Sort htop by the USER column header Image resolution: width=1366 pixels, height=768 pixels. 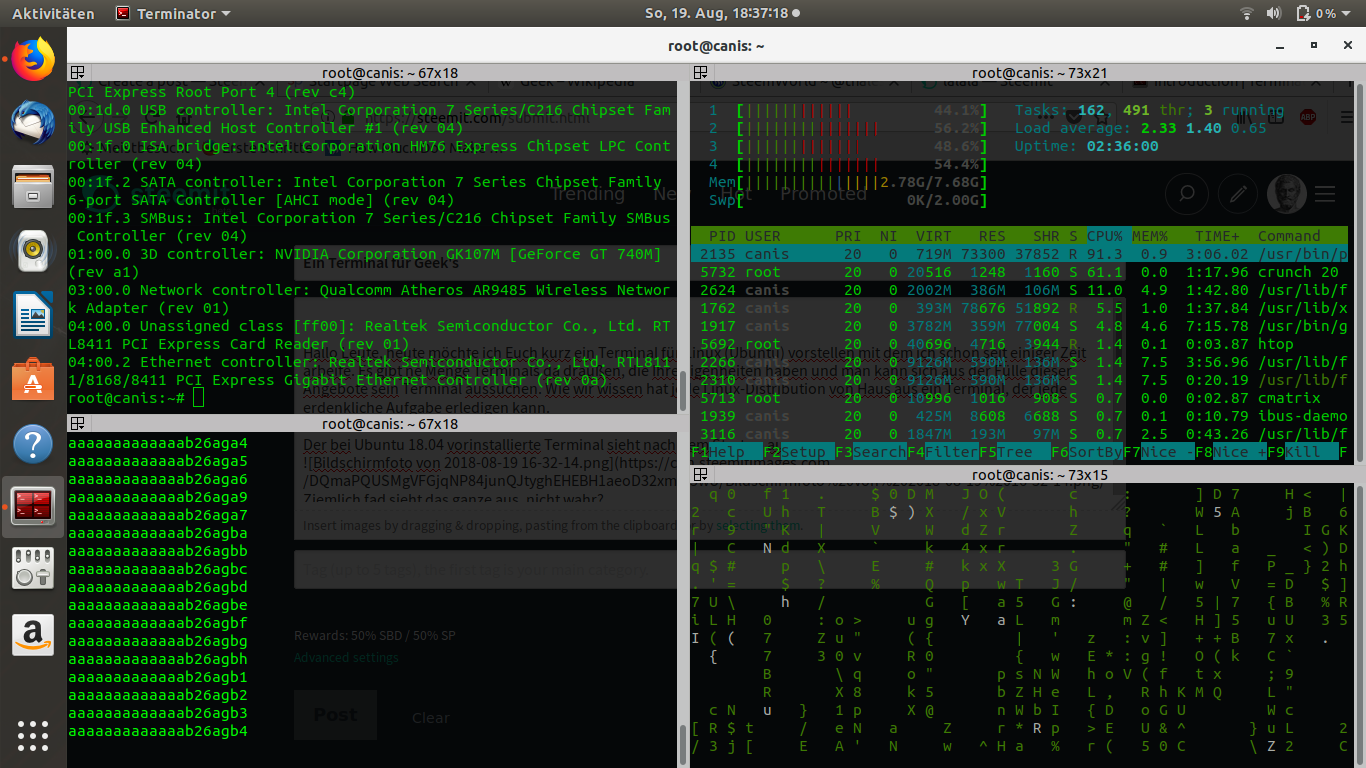pos(763,236)
